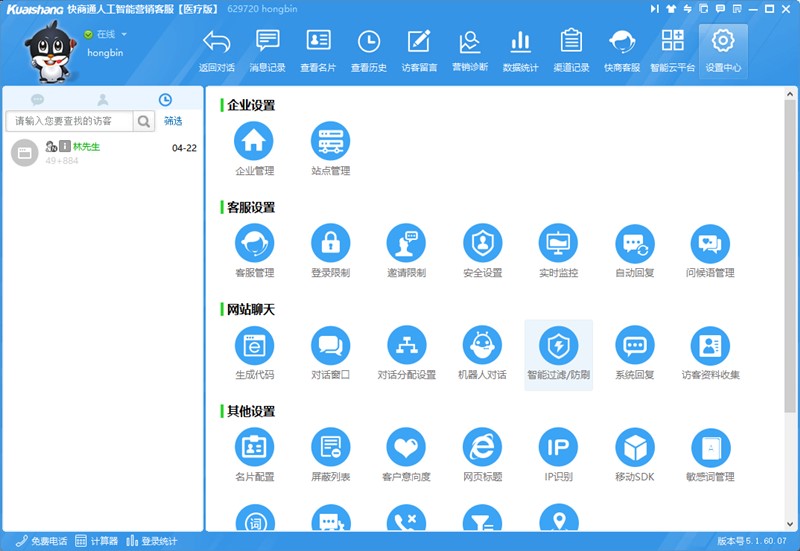This screenshot has height=551, width=800.
Task: Open 对话分配设置 allocation settings
Action: (406, 346)
